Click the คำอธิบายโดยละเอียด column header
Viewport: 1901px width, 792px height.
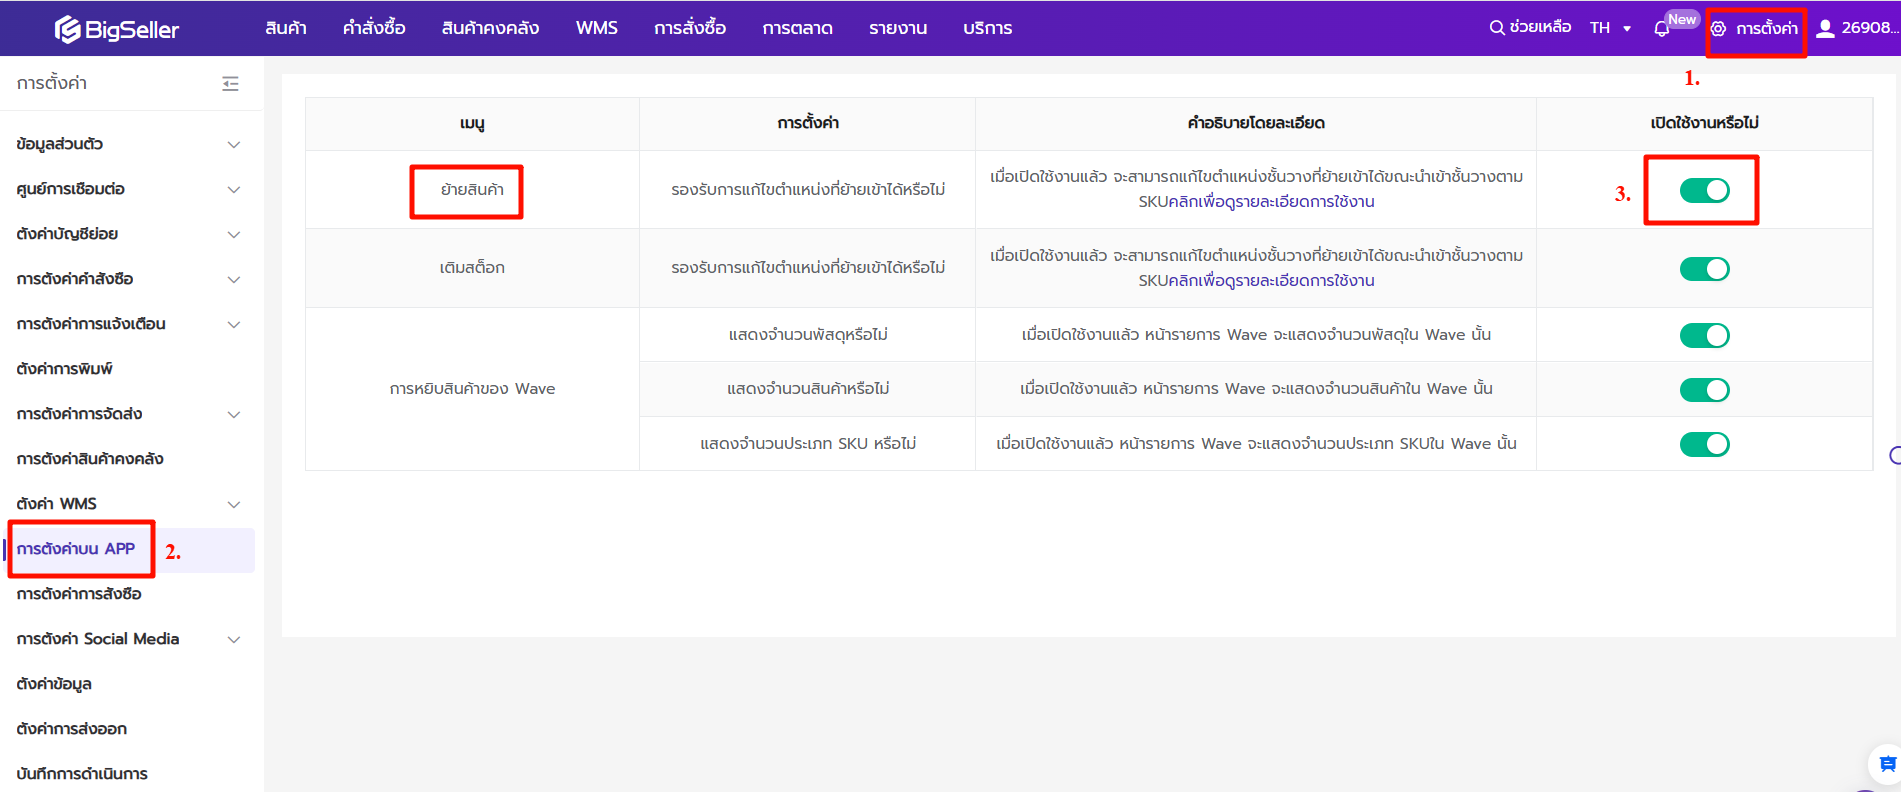tap(1256, 123)
